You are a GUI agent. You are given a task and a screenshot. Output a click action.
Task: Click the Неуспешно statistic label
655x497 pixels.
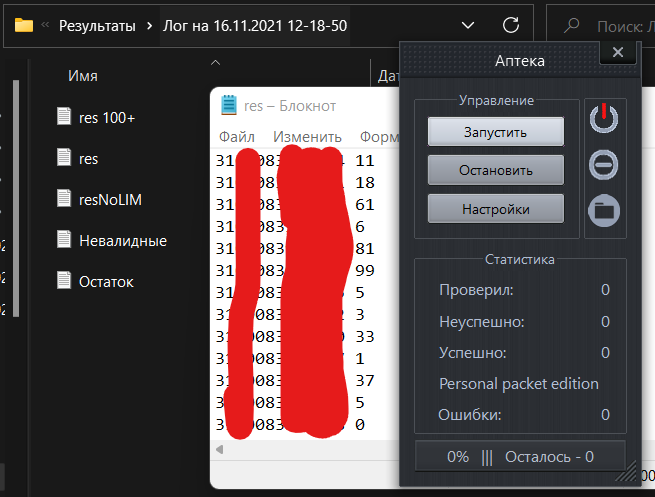[x=482, y=322]
